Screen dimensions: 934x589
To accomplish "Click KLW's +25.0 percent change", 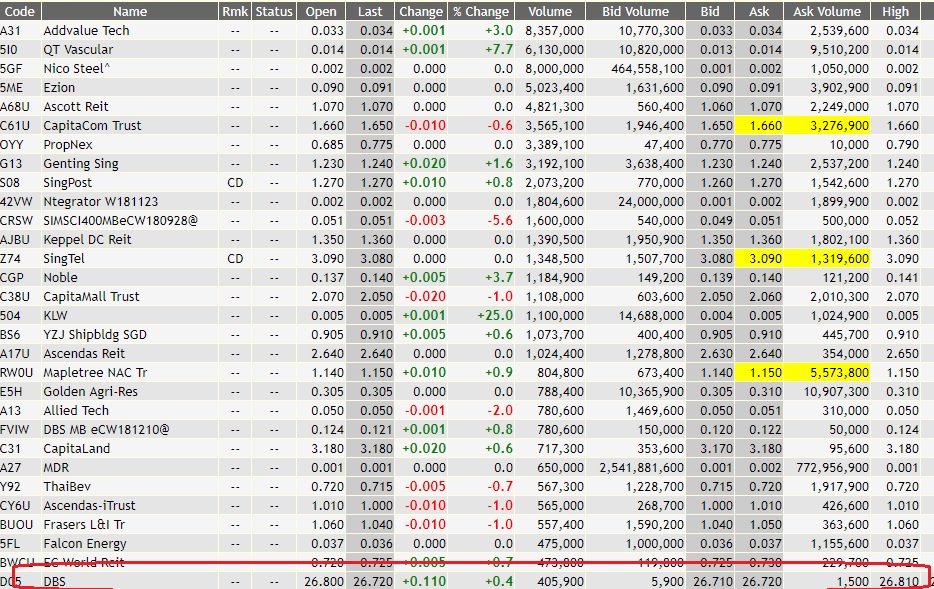I will [x=495, y=316].
